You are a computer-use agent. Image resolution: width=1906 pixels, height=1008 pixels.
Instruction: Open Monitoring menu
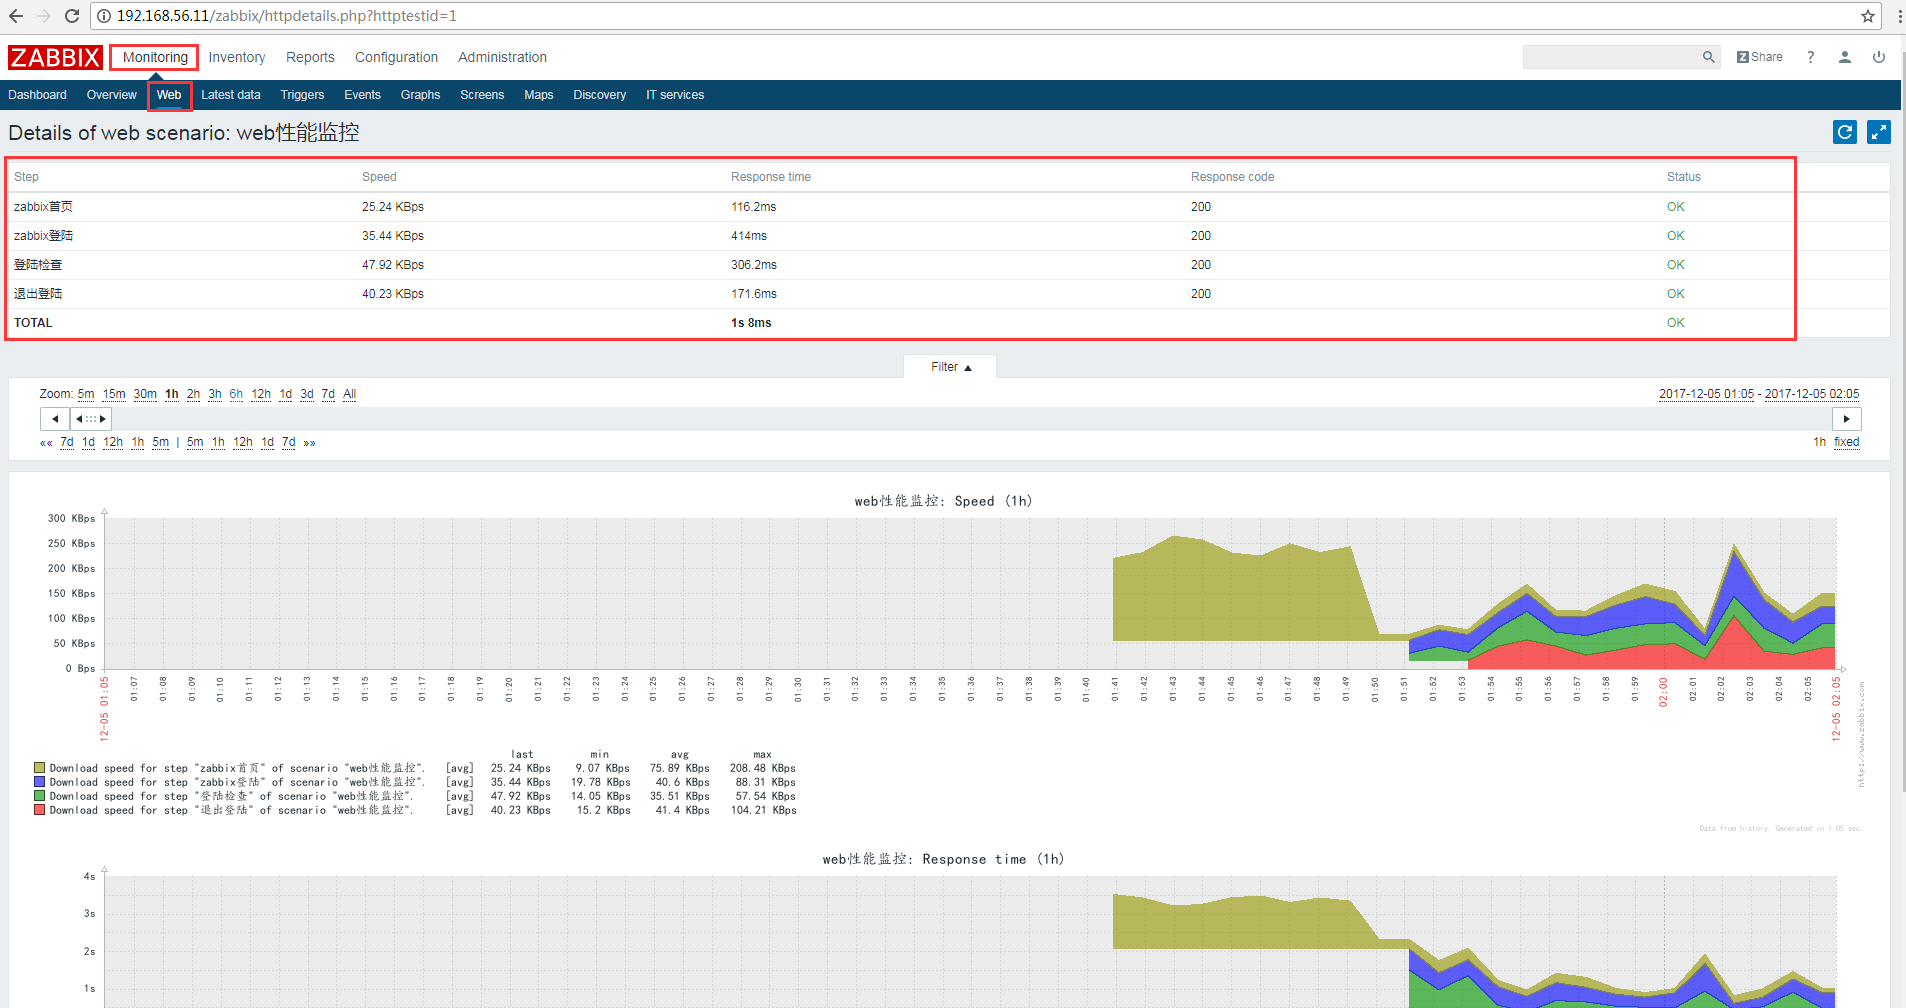pos(155,57)
